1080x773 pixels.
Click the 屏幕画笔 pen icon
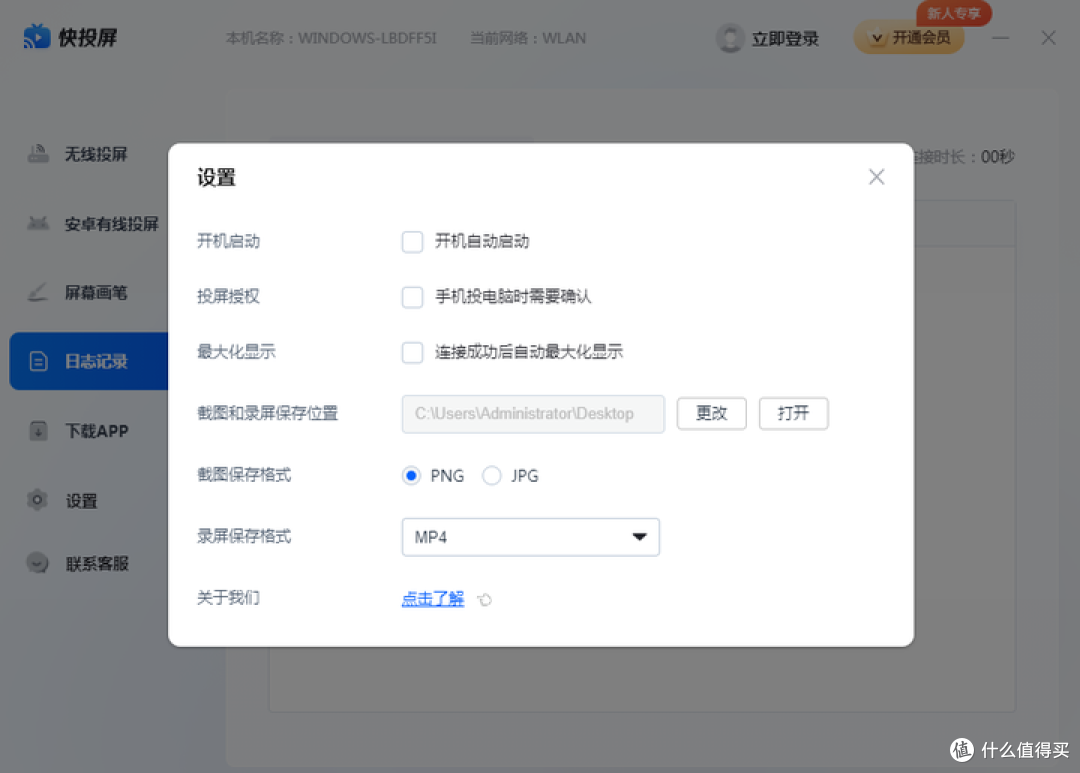coord(39,292)
